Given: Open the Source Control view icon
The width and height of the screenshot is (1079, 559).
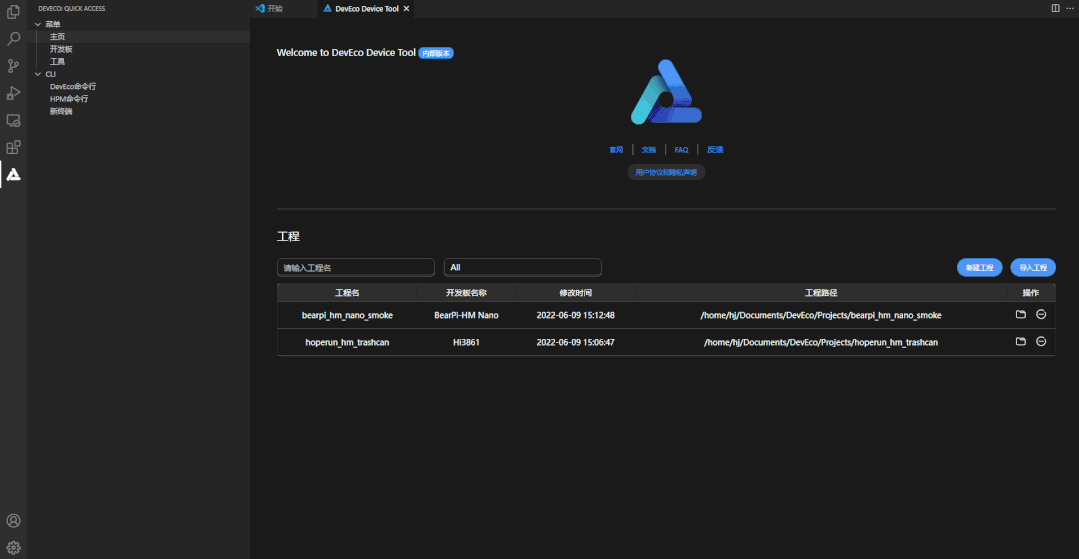Looking at the screenshot, I should pos(13,66).
